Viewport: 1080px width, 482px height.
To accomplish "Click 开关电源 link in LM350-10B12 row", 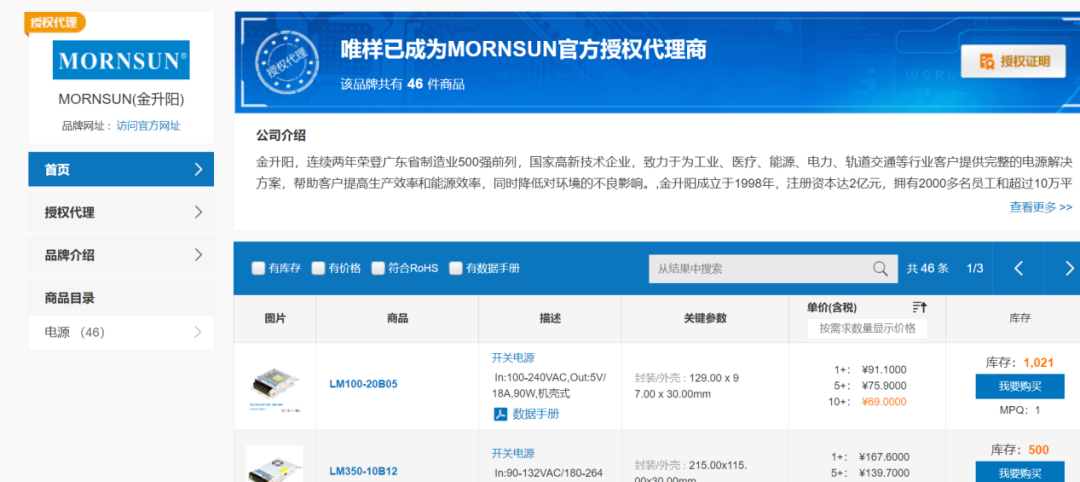I will point(513,454).
